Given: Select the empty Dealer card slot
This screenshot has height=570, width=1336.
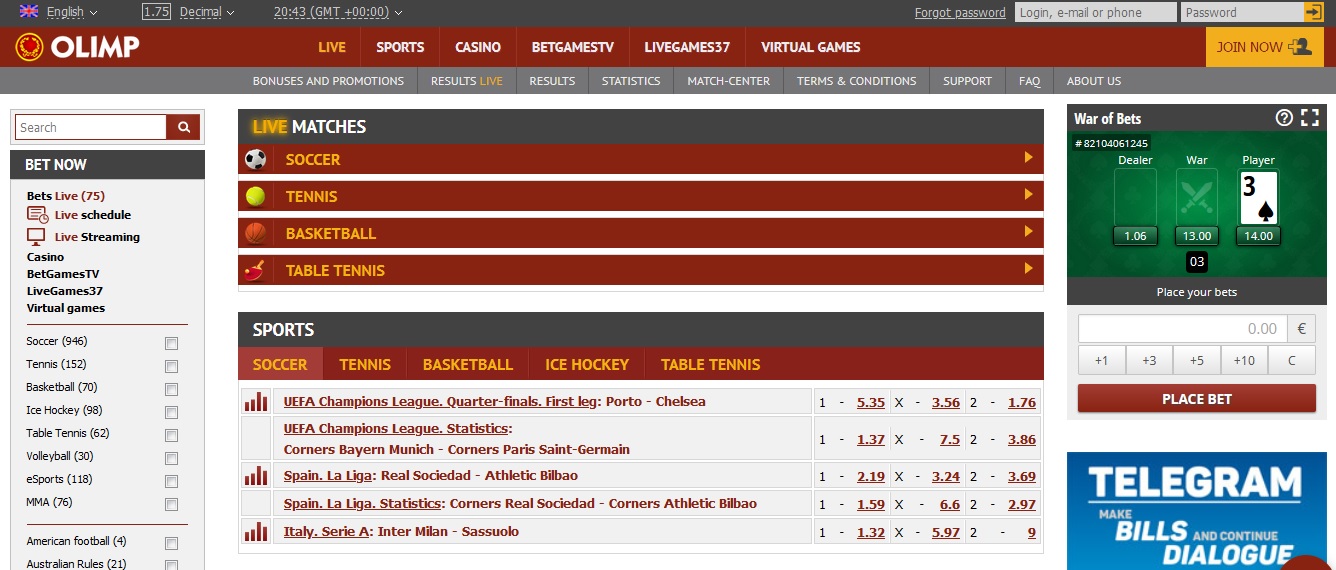Looking at the screenshot, I should pos(1135,198).
